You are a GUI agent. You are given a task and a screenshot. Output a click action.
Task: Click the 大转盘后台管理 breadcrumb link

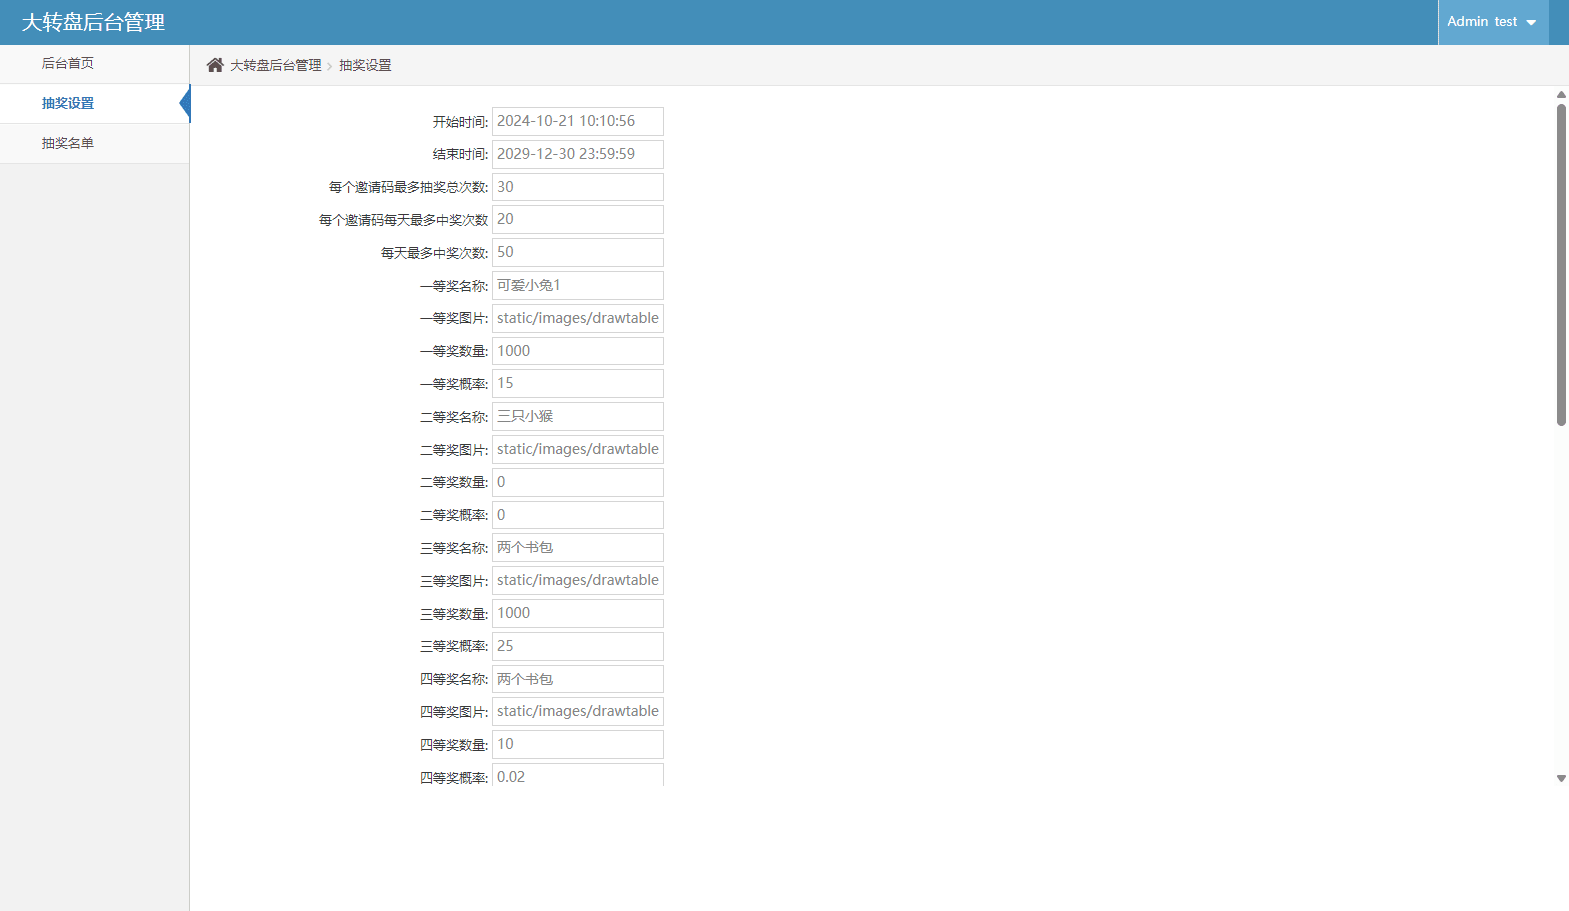276,65
